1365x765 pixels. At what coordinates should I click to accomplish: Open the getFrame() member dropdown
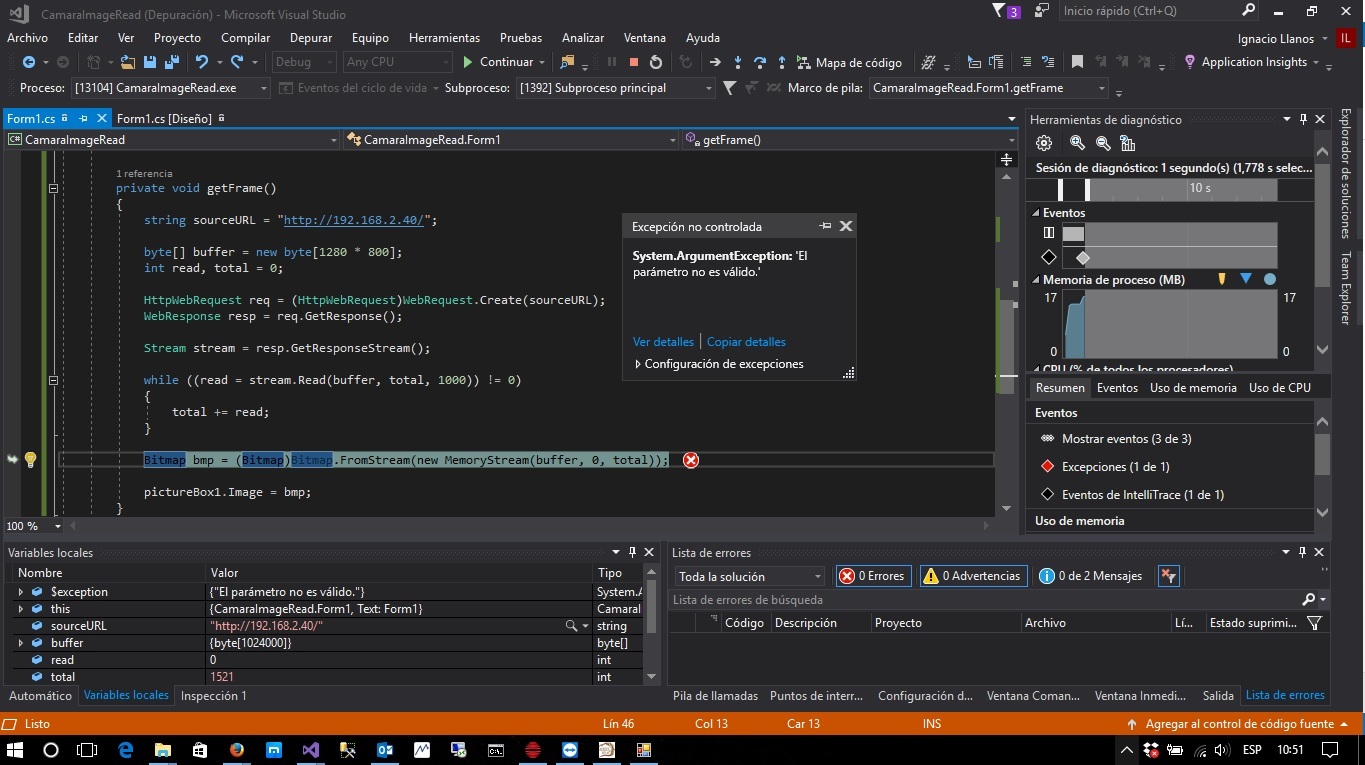[849, 140]
